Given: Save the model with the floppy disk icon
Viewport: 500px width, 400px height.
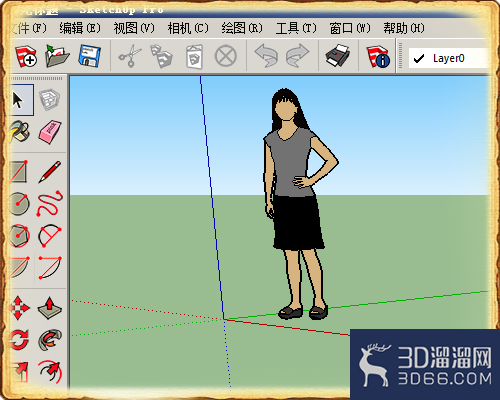Looking at the screenshot, I should [x=90, y=56].
